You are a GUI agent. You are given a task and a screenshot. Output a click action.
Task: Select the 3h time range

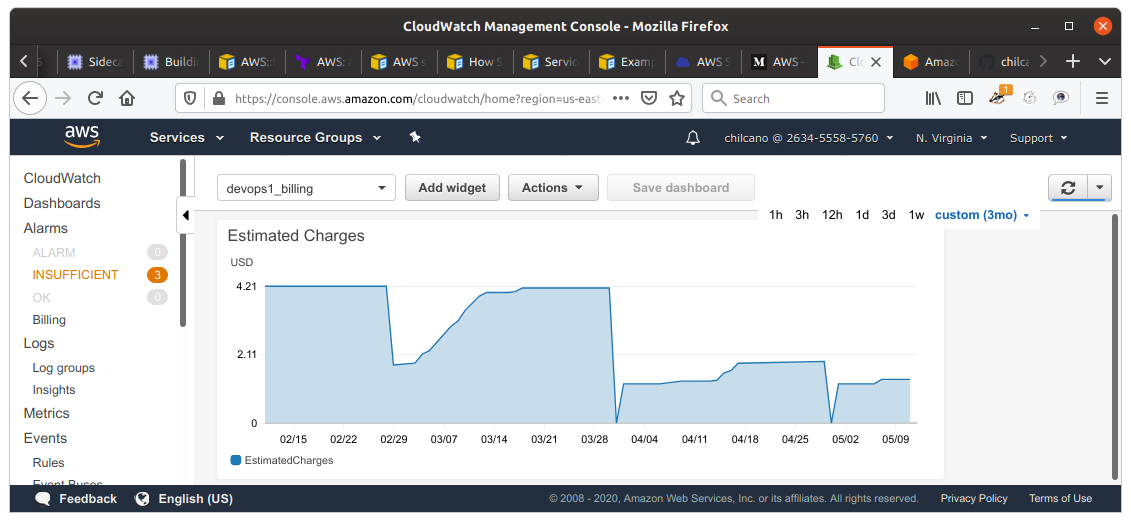click(x=802, y=215)
